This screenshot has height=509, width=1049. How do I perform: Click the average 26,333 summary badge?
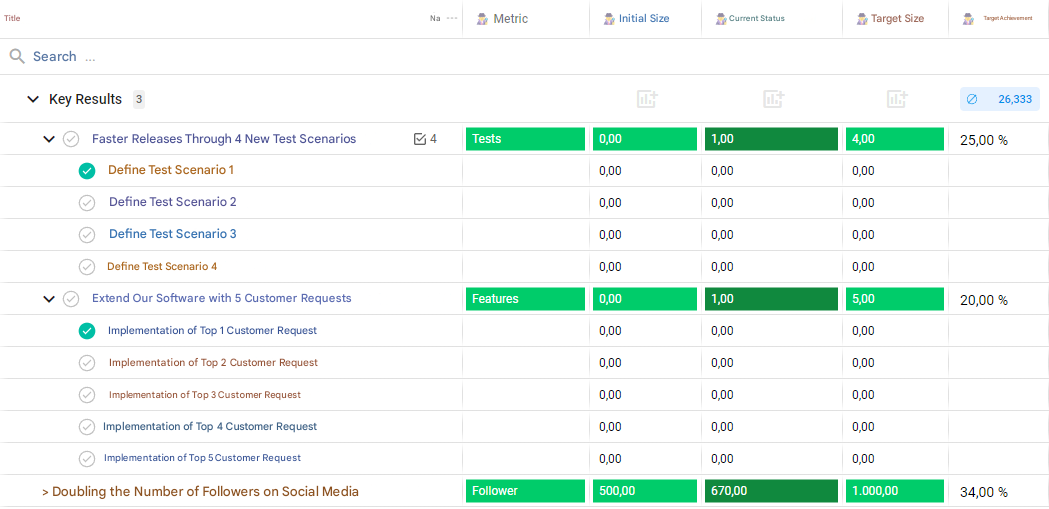pyautogui.click(x=999, y=99)
